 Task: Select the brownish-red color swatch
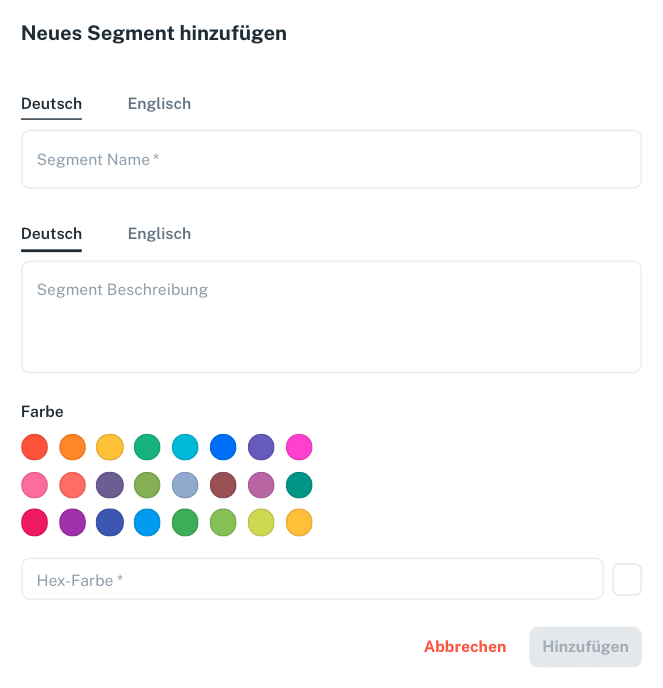click(223, 485)
